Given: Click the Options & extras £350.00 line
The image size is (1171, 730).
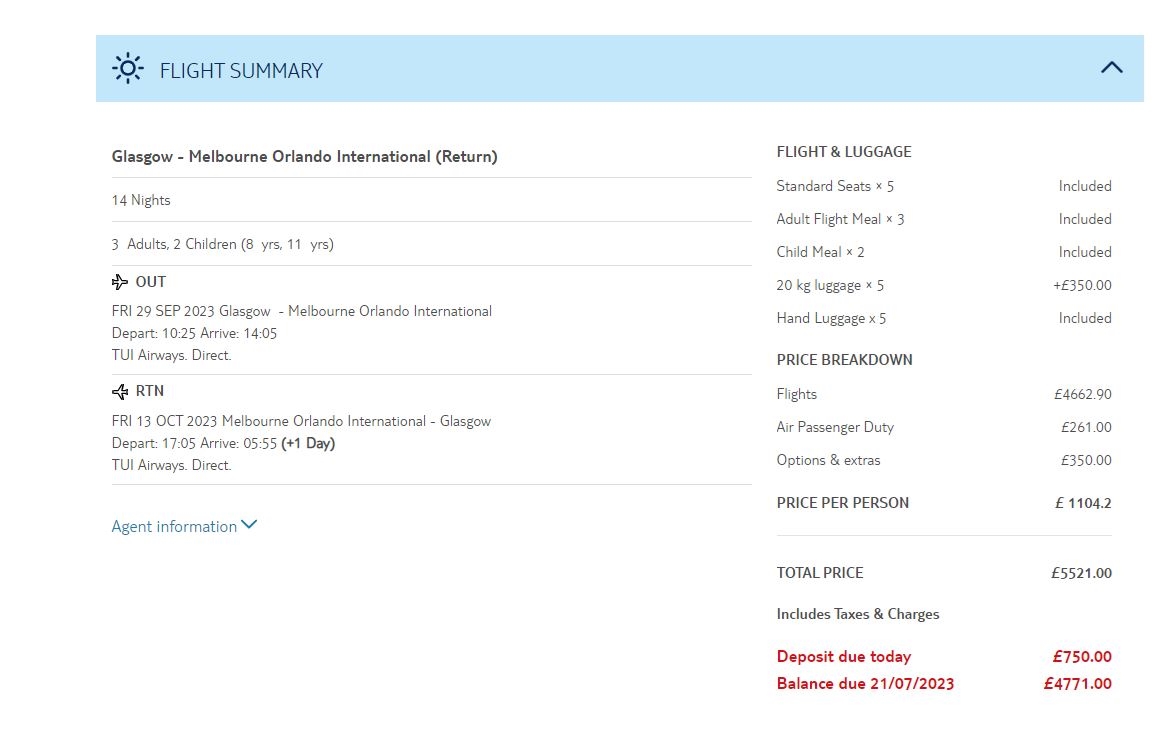Looking at the screenshot, I should click(x=828, y=461).
